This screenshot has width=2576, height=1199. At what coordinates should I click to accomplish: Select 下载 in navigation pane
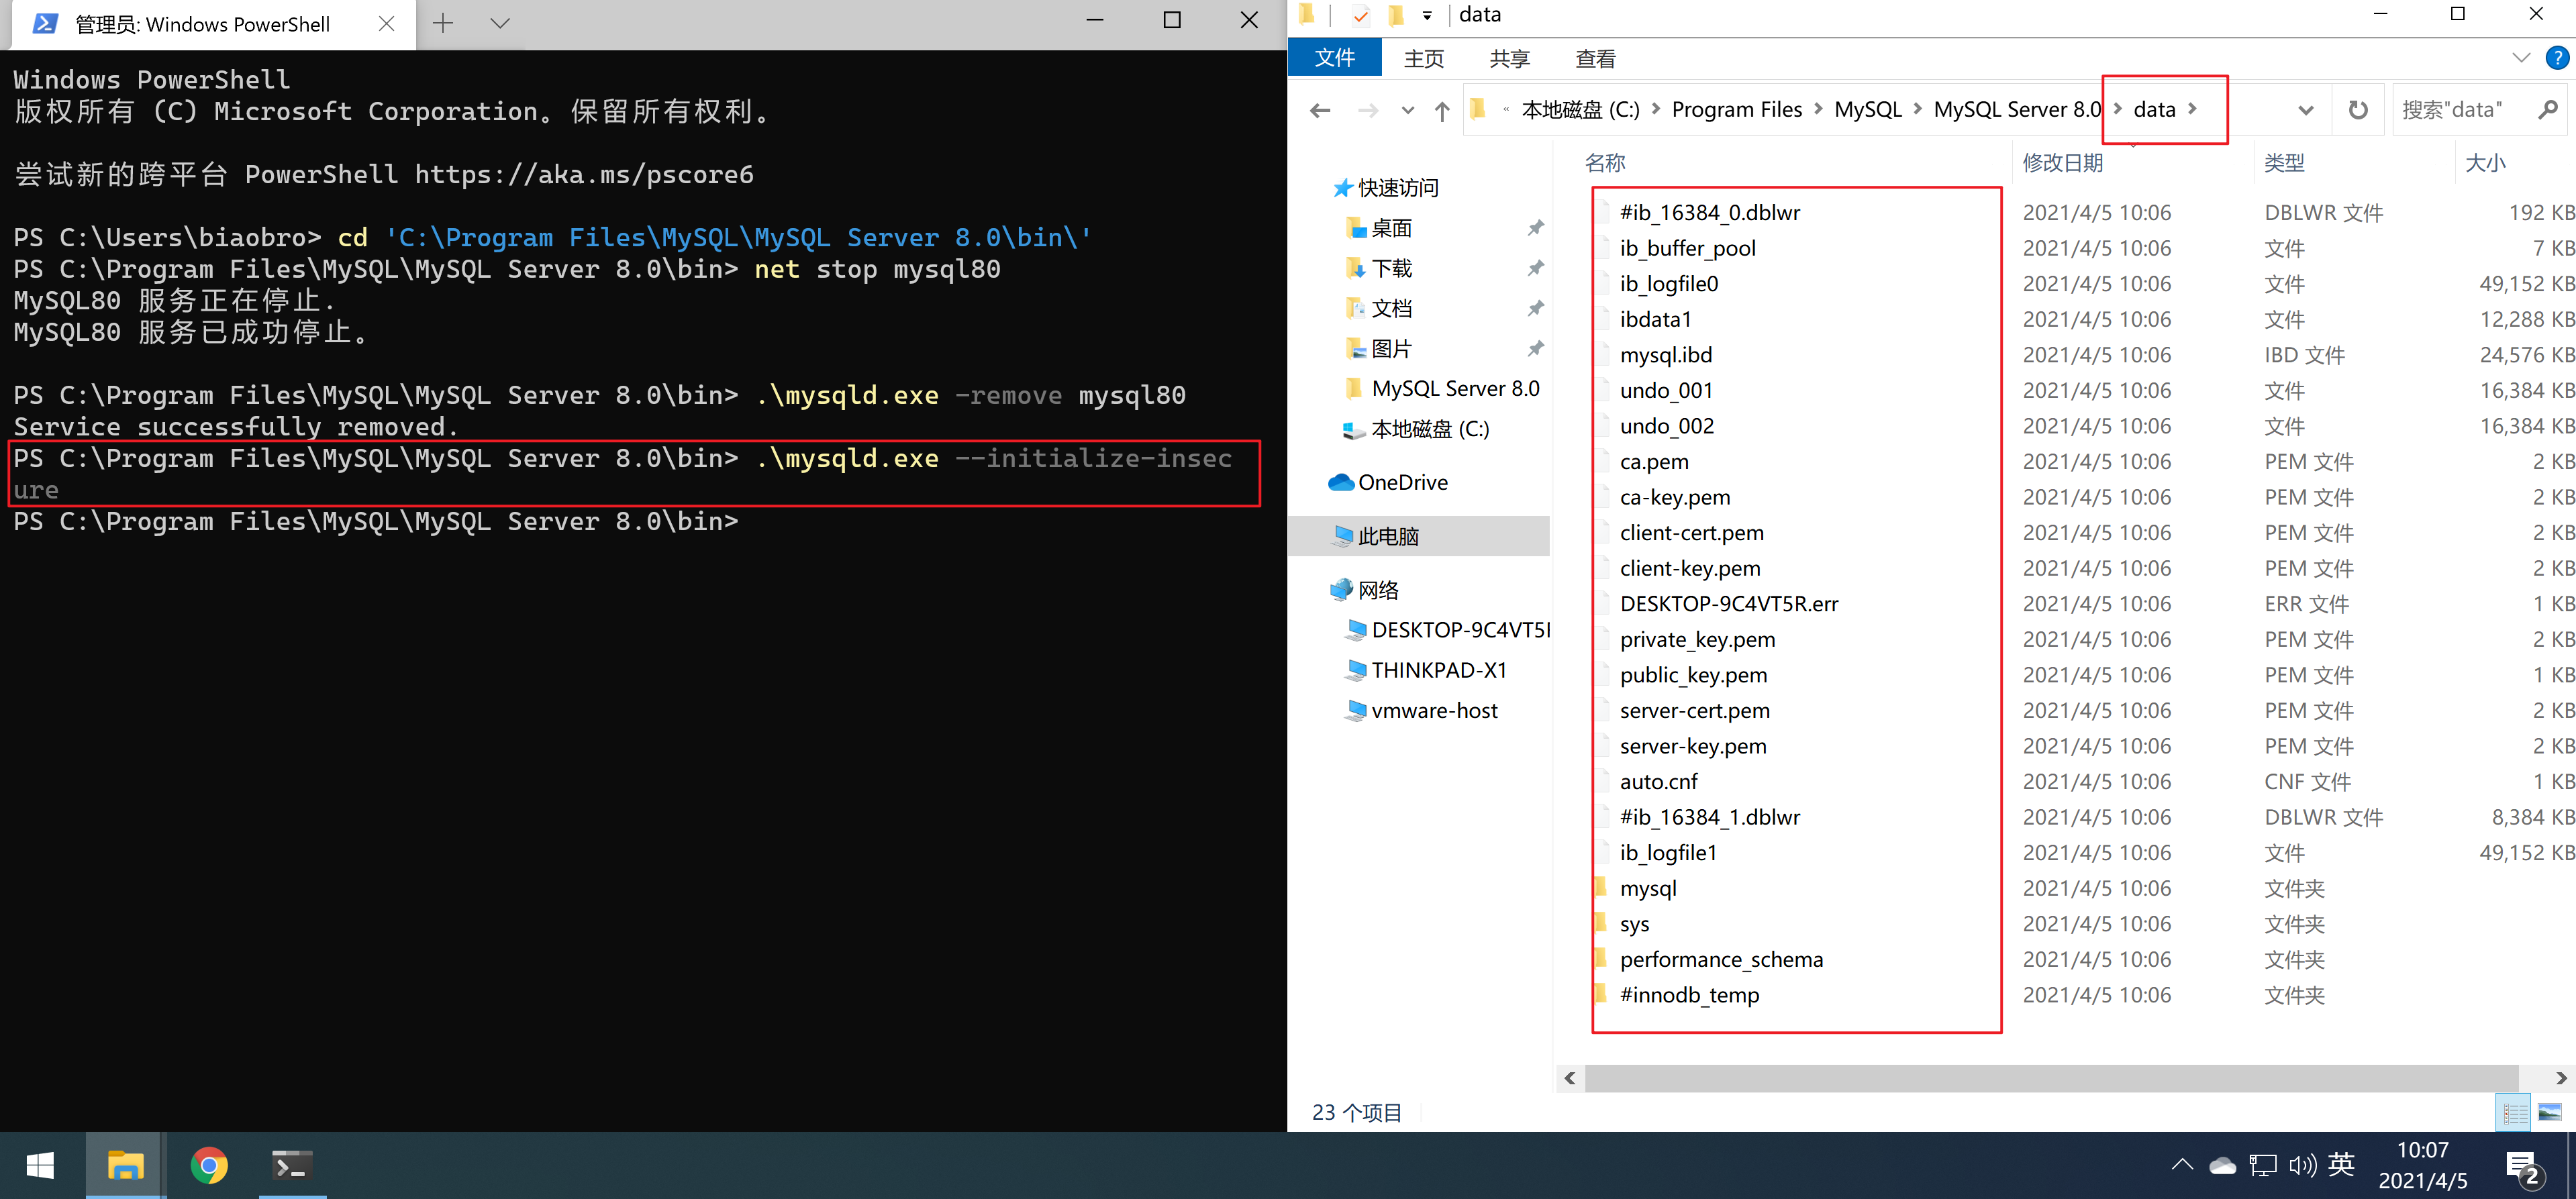point(1391,268)
